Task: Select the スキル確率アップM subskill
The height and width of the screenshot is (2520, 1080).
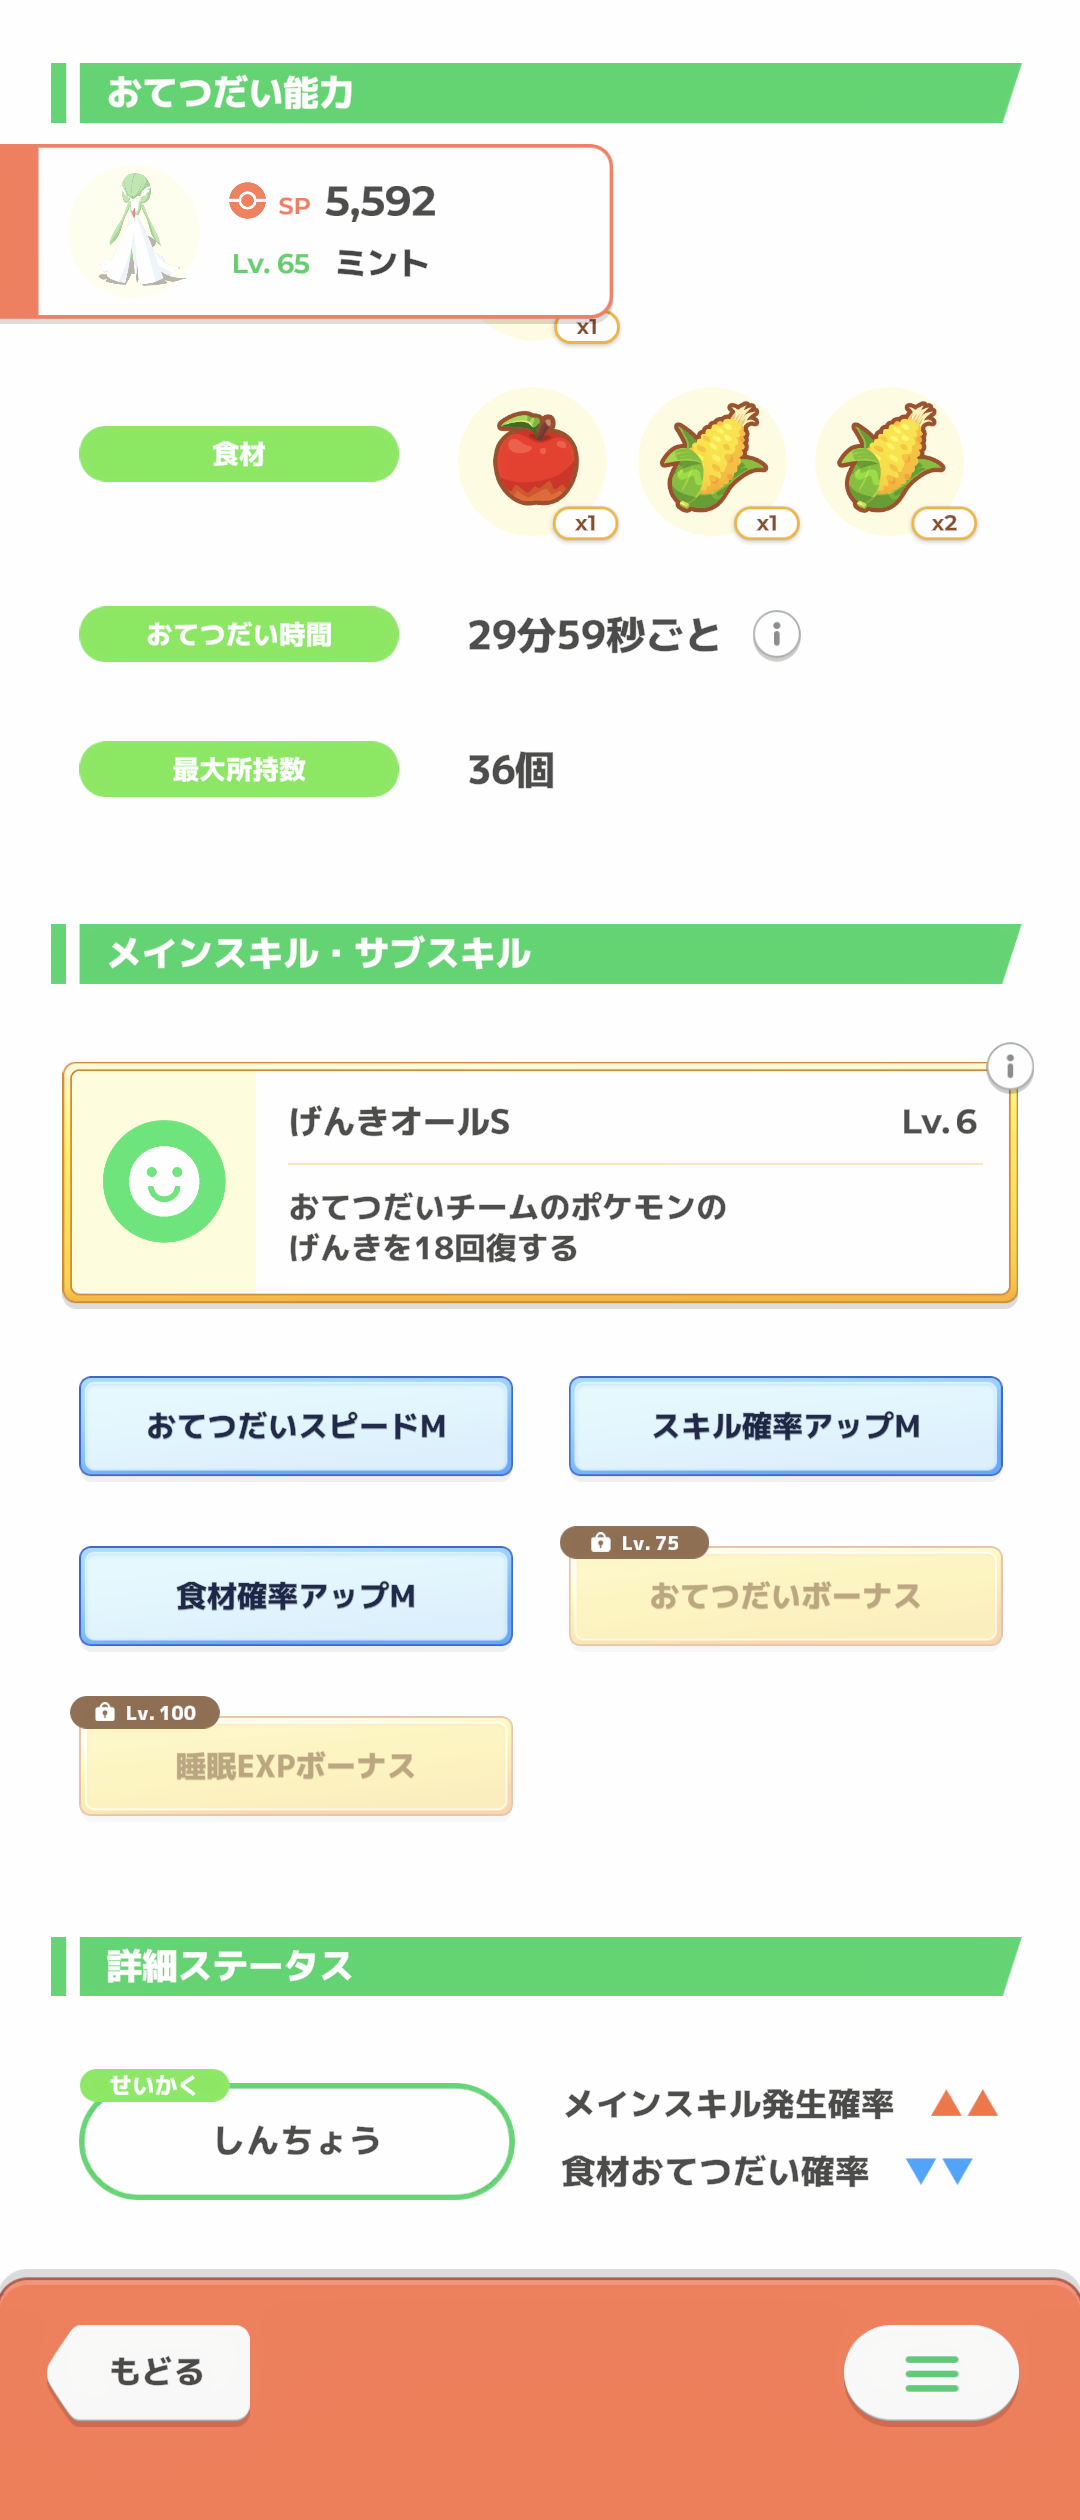Action: point(786,1426)
